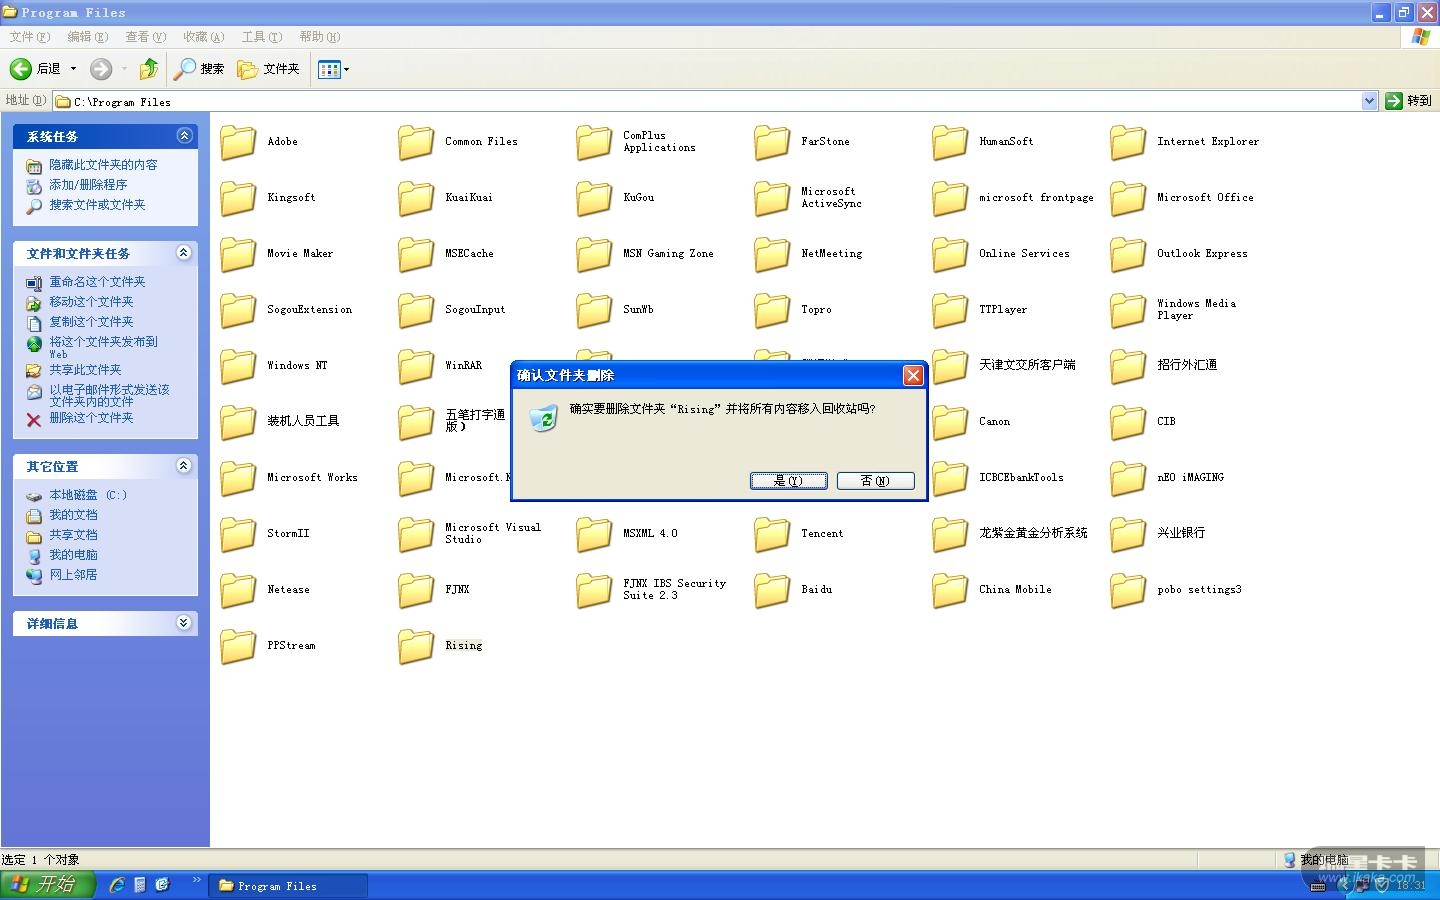The image size is (1440, 900).
Task: Select the PPStream folder icon
Action: [238, 646]
